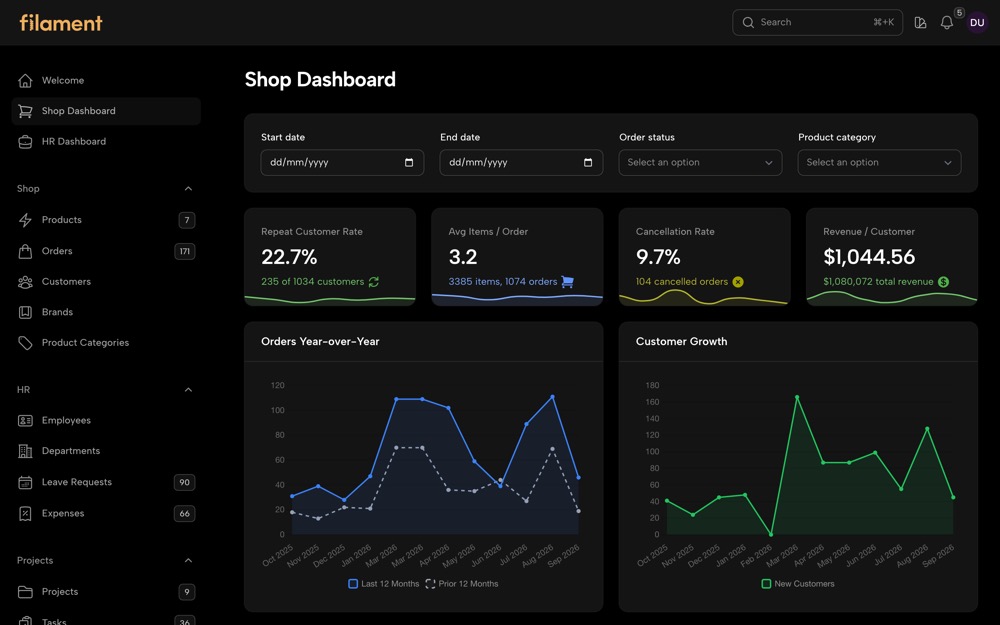Click the Orders Year-over-Year chart title
The image size is (1000, 625).
click(320, 342)
